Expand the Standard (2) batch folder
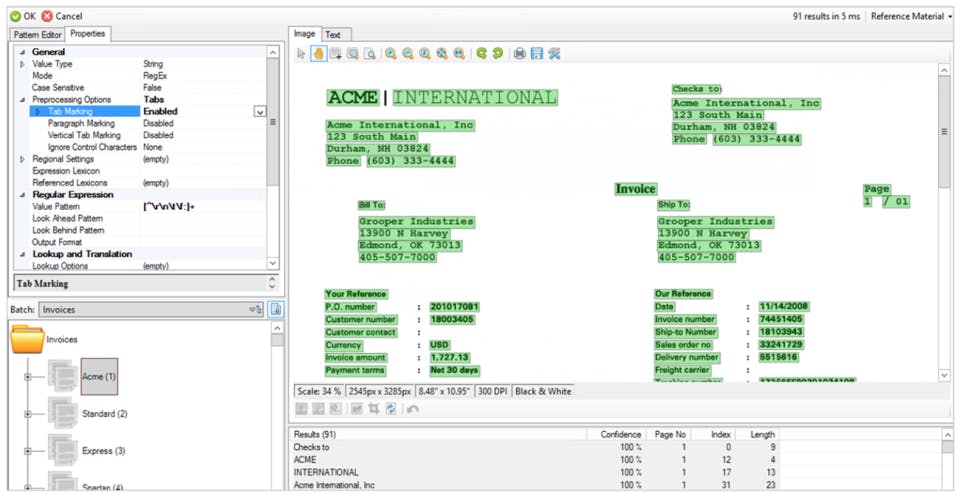Screen dimensions: 960x500 [28, 414]
